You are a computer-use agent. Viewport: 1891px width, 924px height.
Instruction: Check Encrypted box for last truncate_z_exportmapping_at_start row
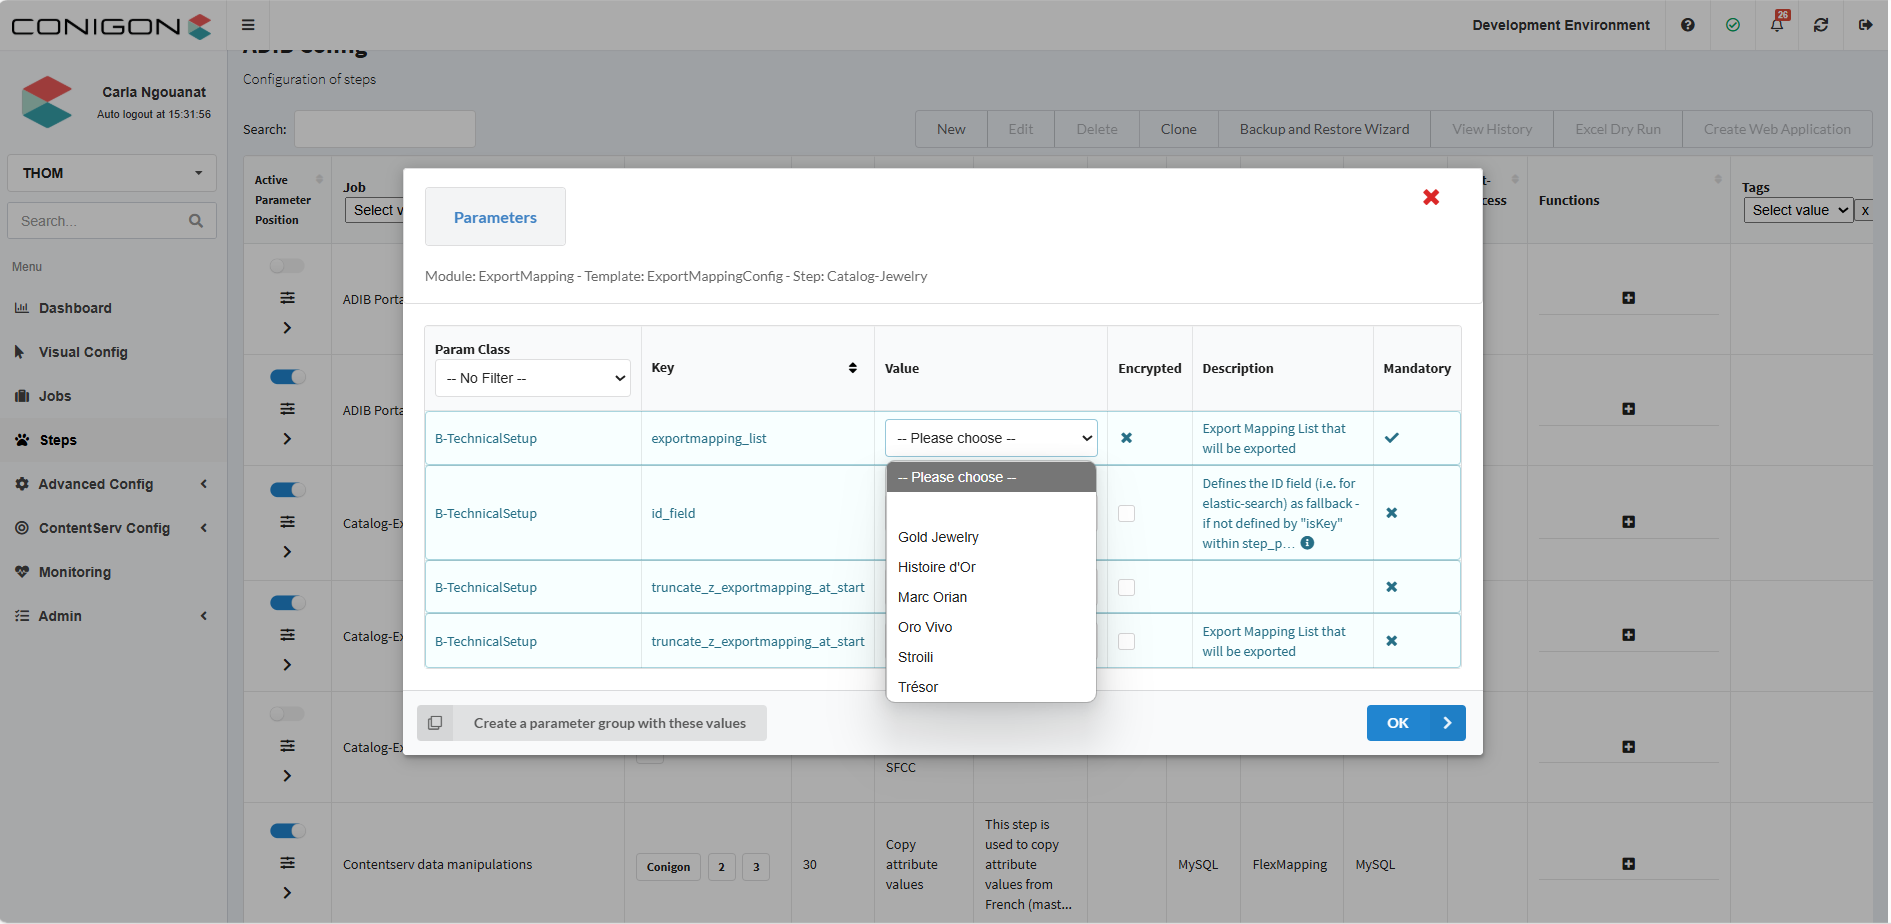pos(1126,641)
